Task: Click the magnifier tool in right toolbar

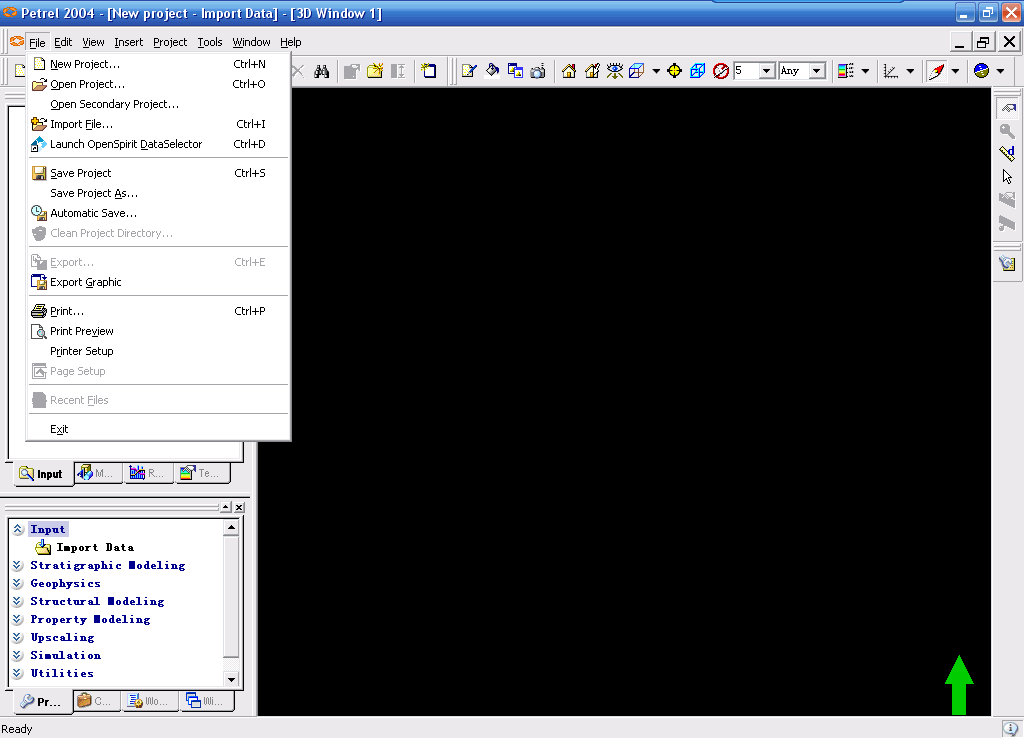Action: [x=1007, y=131]
